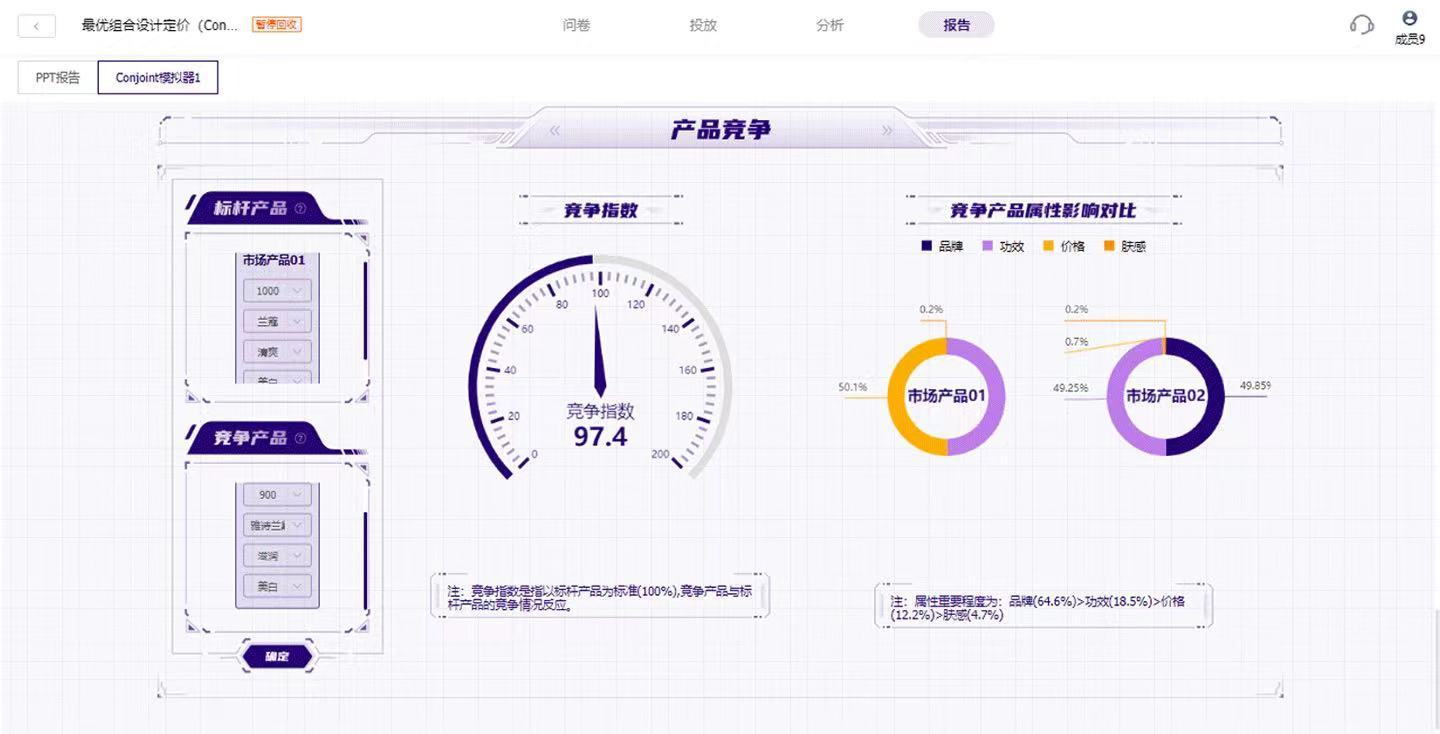Toggle 功效 legend item
Screen dimensions: 1440x734
pos(1003,246)
